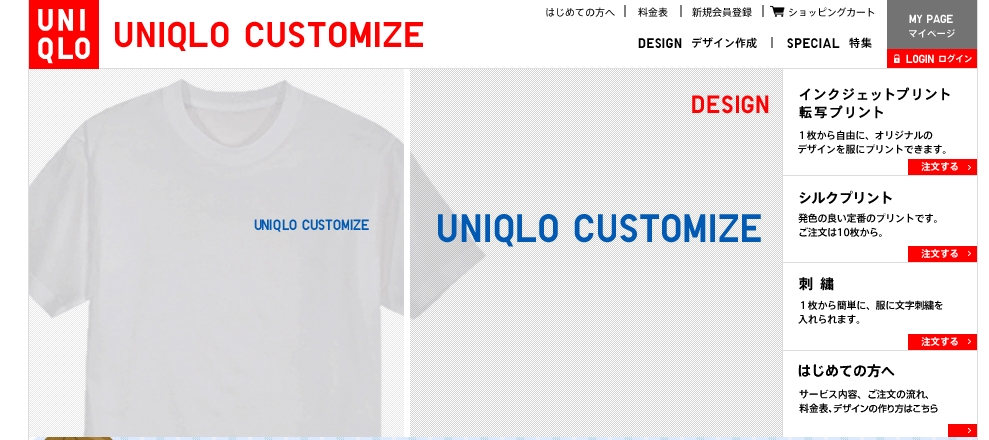The image size is (989, 440).
Task: Open the shopping cart icon
Action: (777, 11)
